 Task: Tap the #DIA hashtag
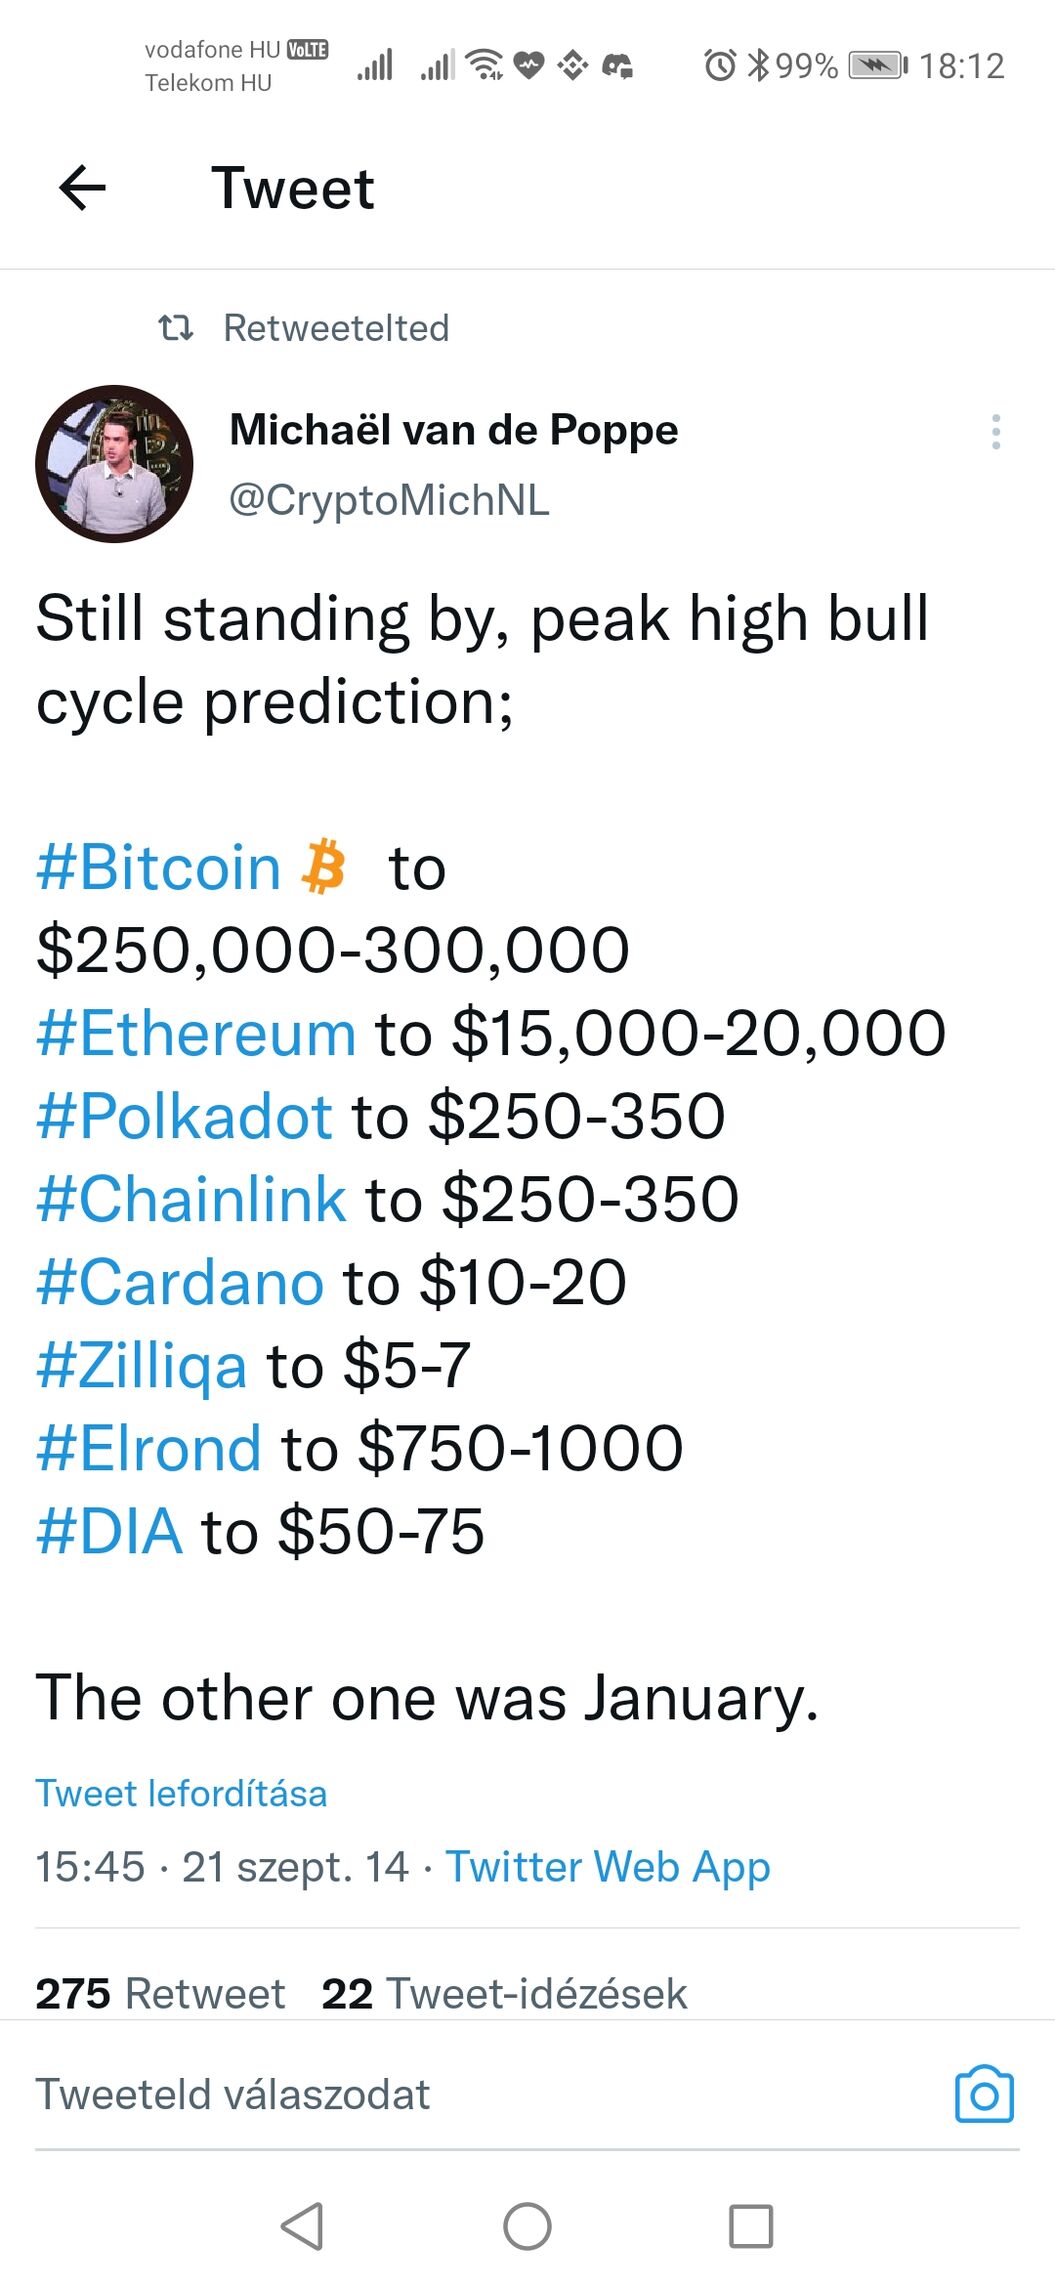pyautogui.click(x=110, y=1532)
